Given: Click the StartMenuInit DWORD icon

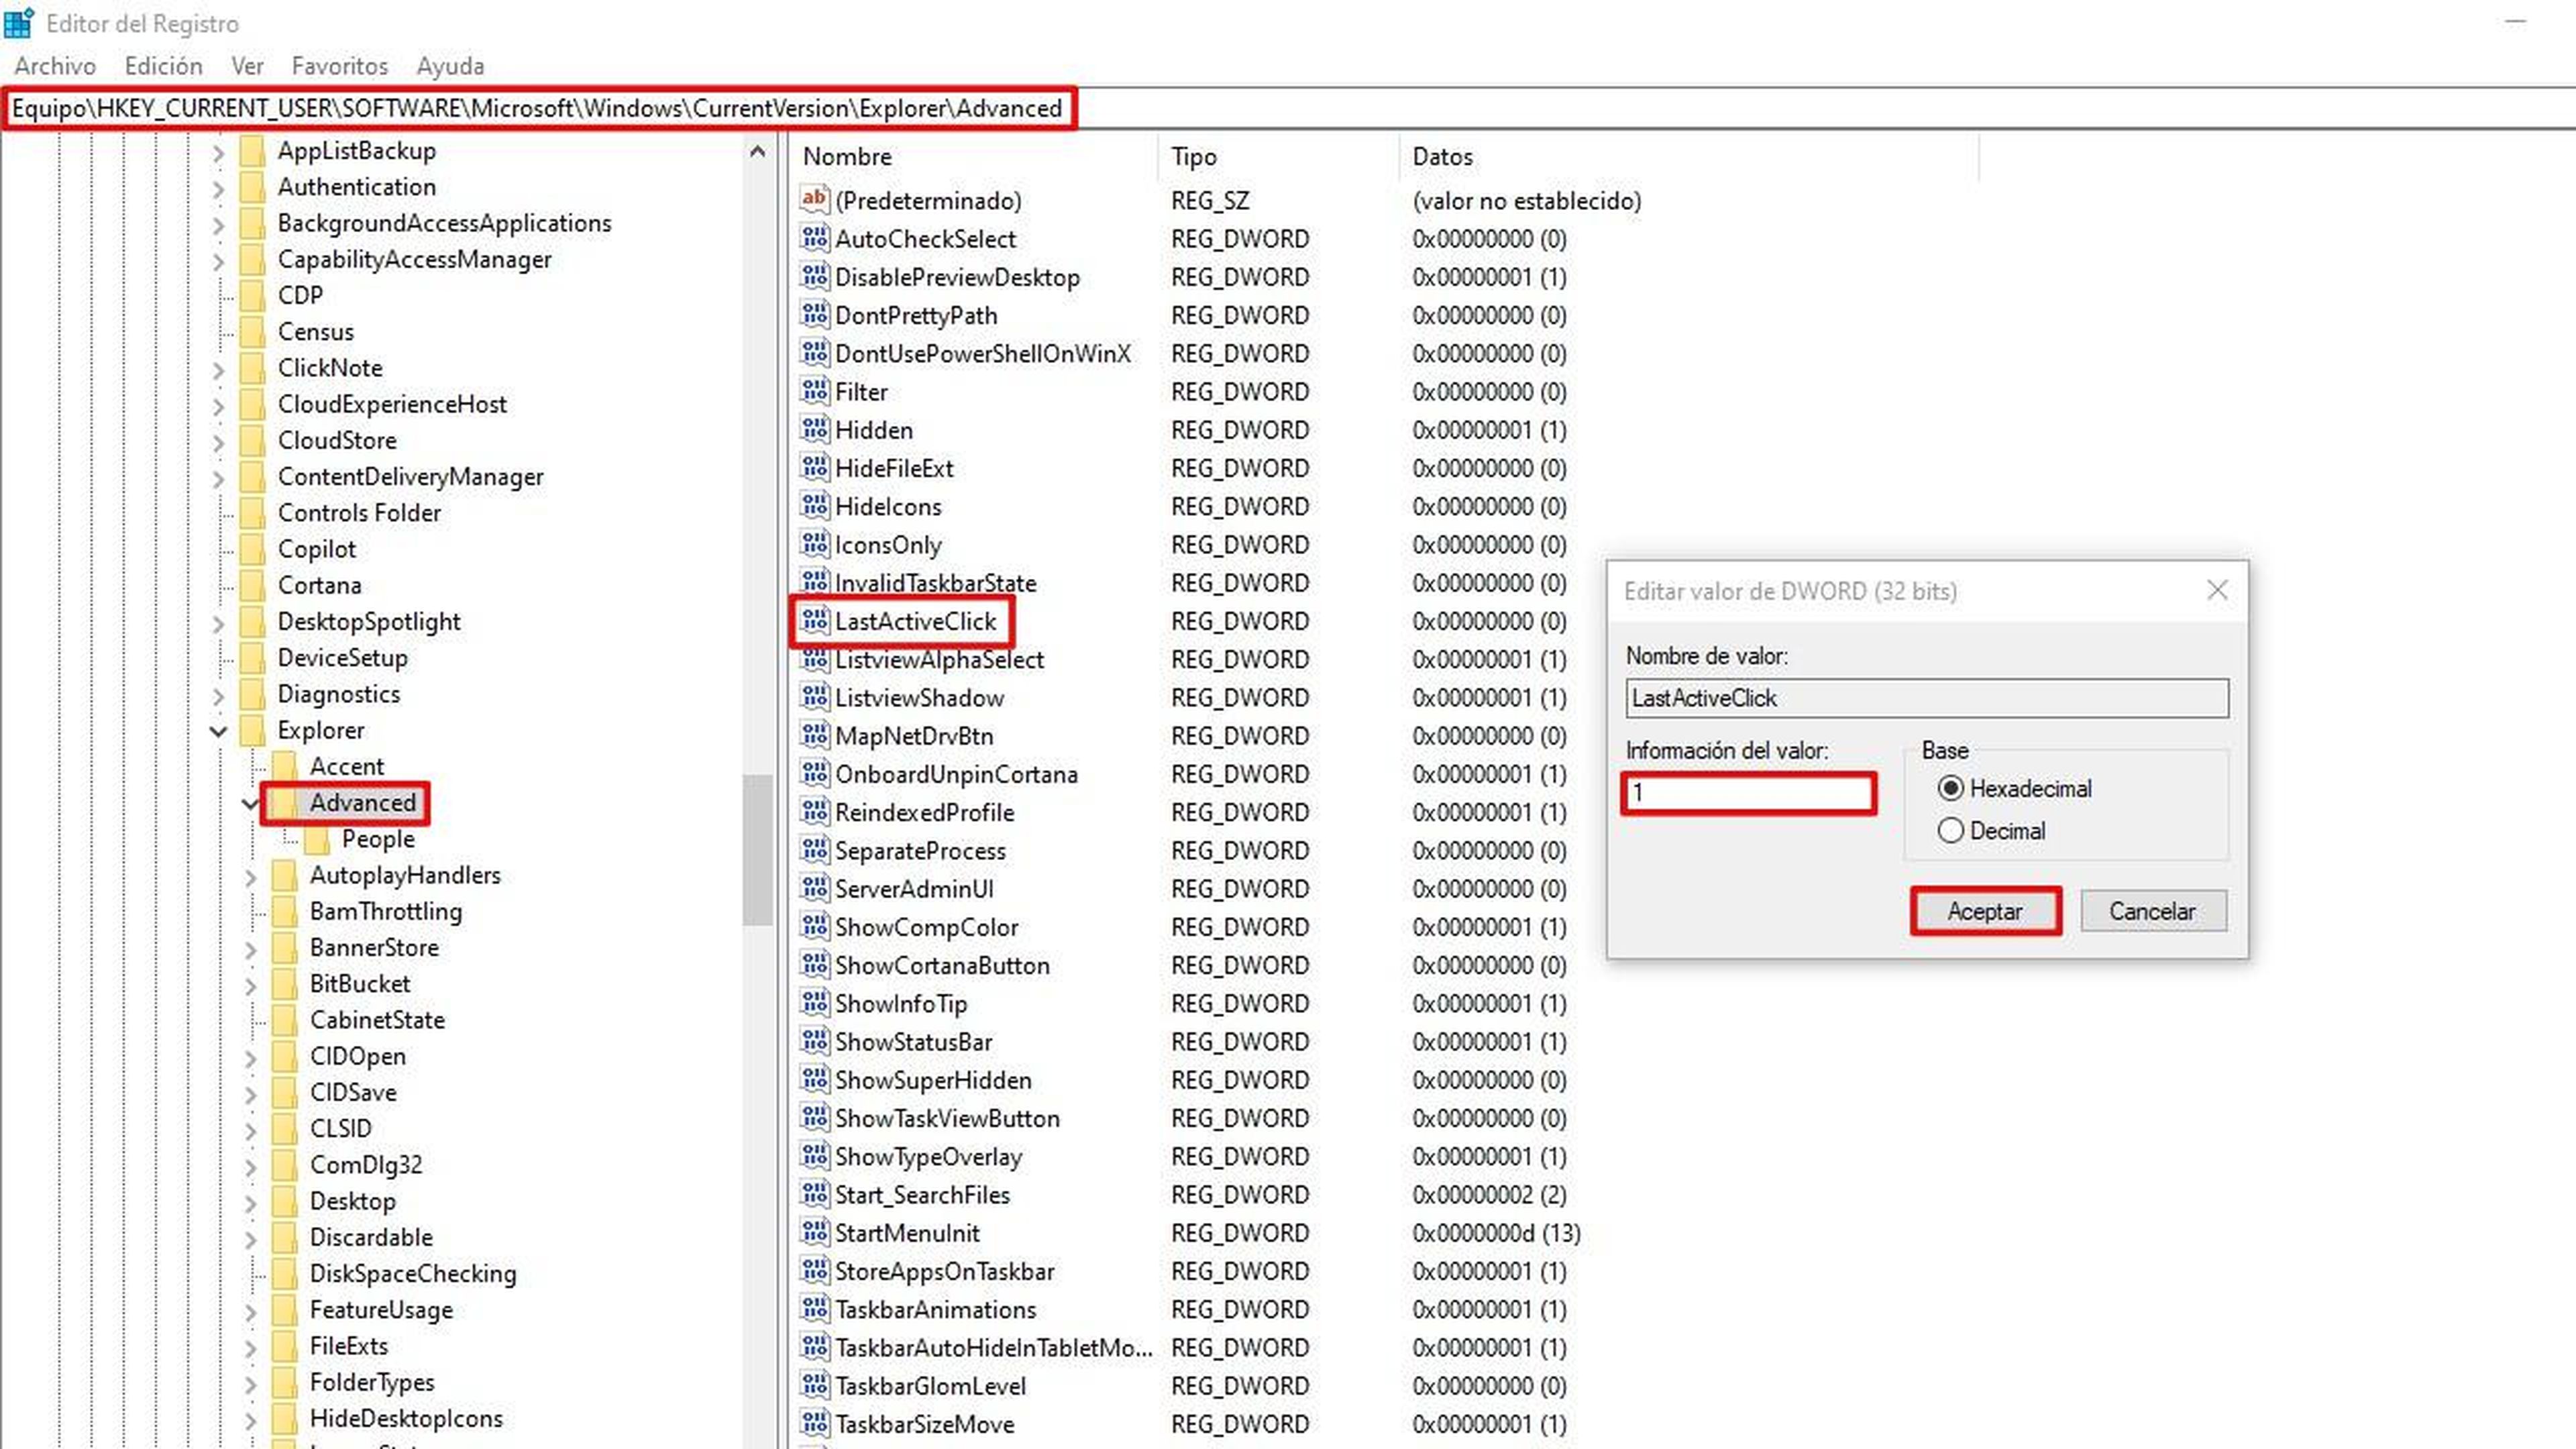Looking at the screenshot, I should tap(814, 1233).
